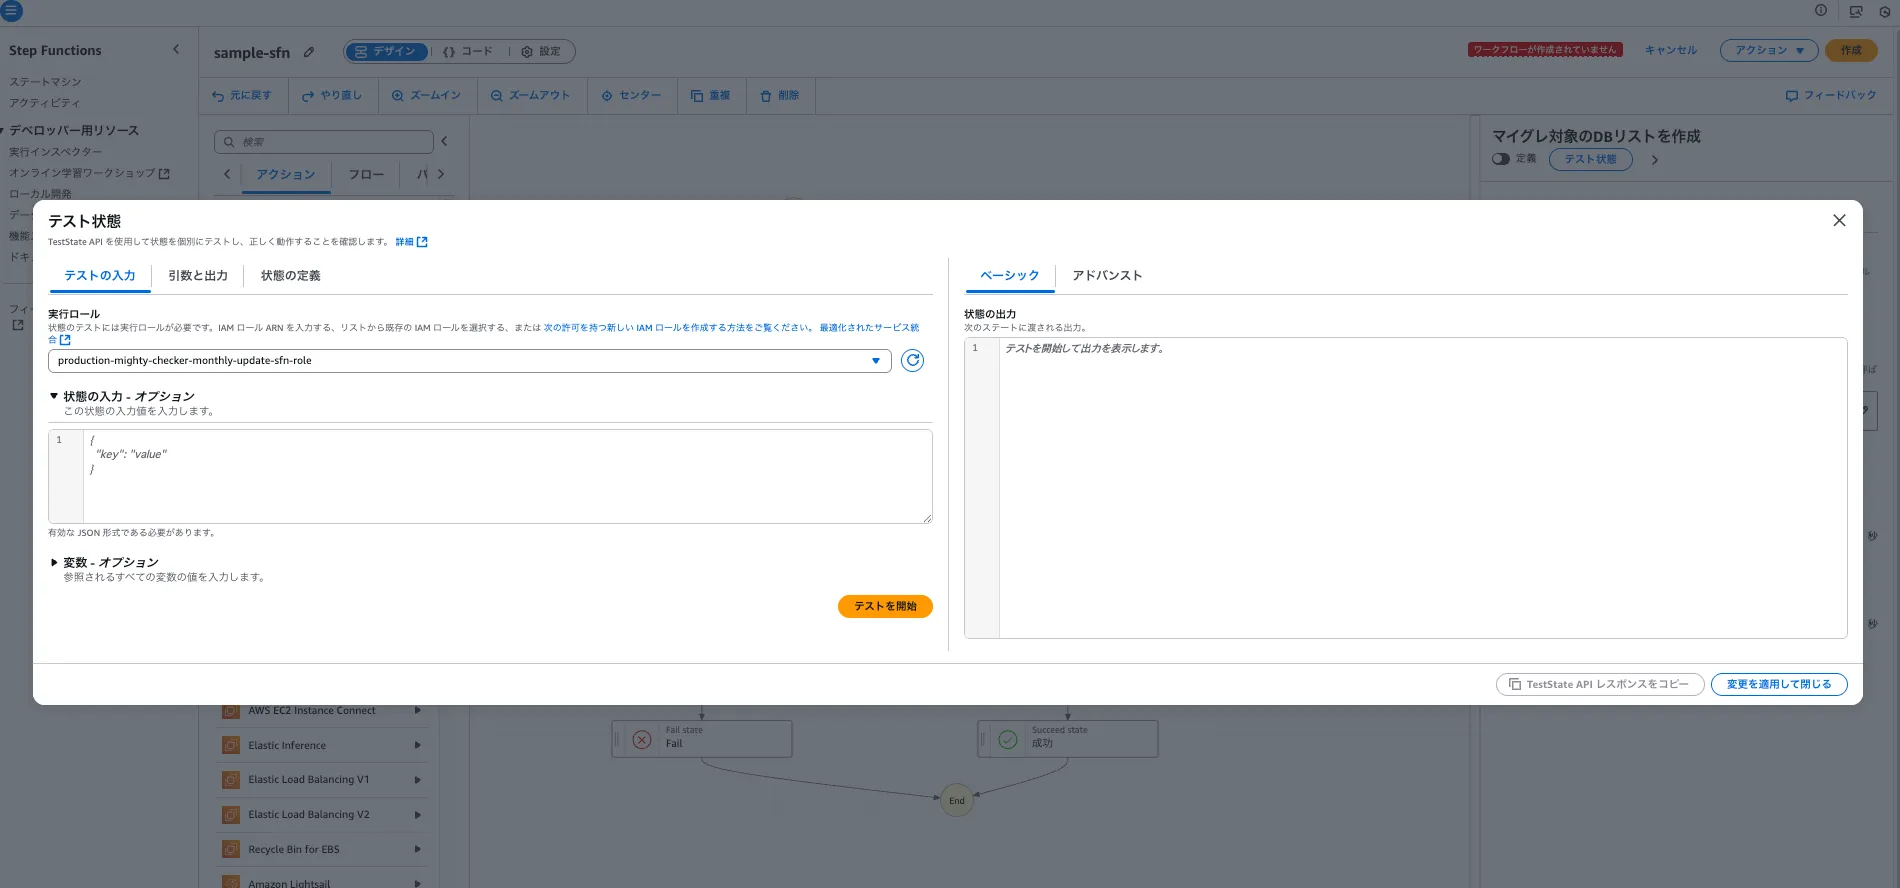Switch to the アドバンスト tab

pos(1106,276)
